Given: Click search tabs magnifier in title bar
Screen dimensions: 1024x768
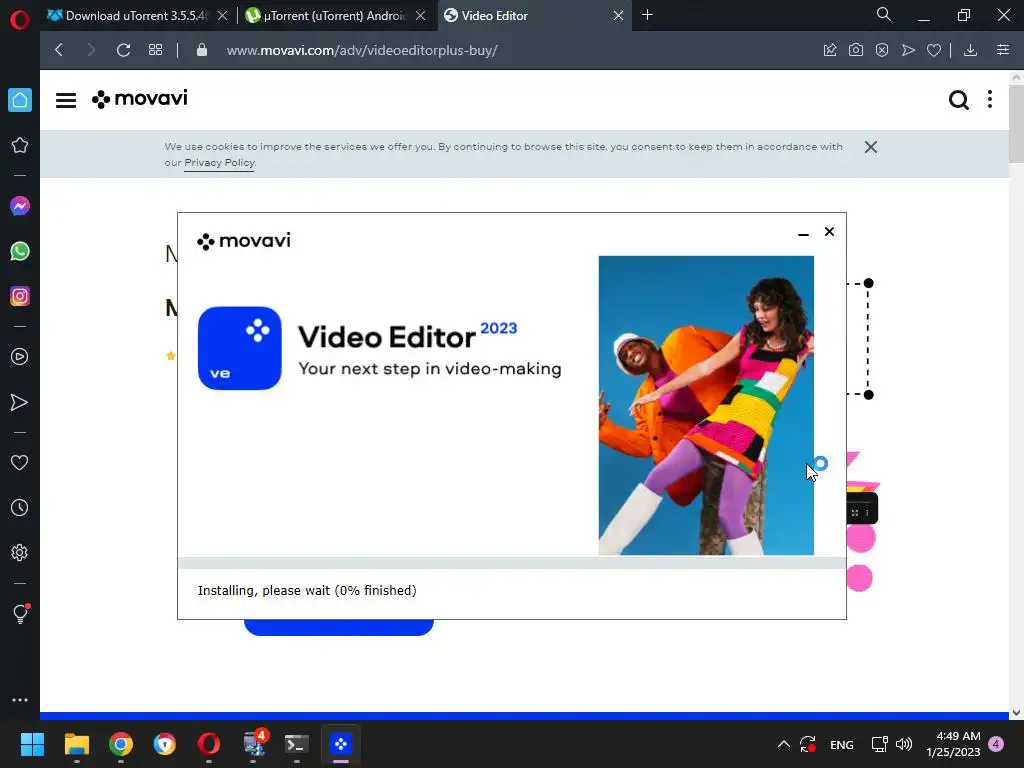Looking at the screenshot, I should click(884, 14).
